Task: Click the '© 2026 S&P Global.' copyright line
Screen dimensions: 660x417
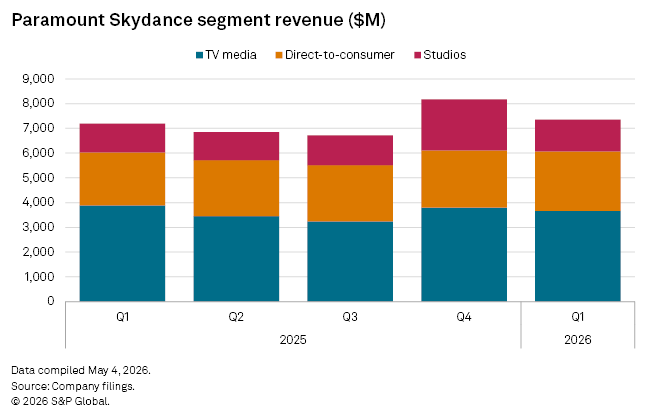Action: tap(60, 401)
